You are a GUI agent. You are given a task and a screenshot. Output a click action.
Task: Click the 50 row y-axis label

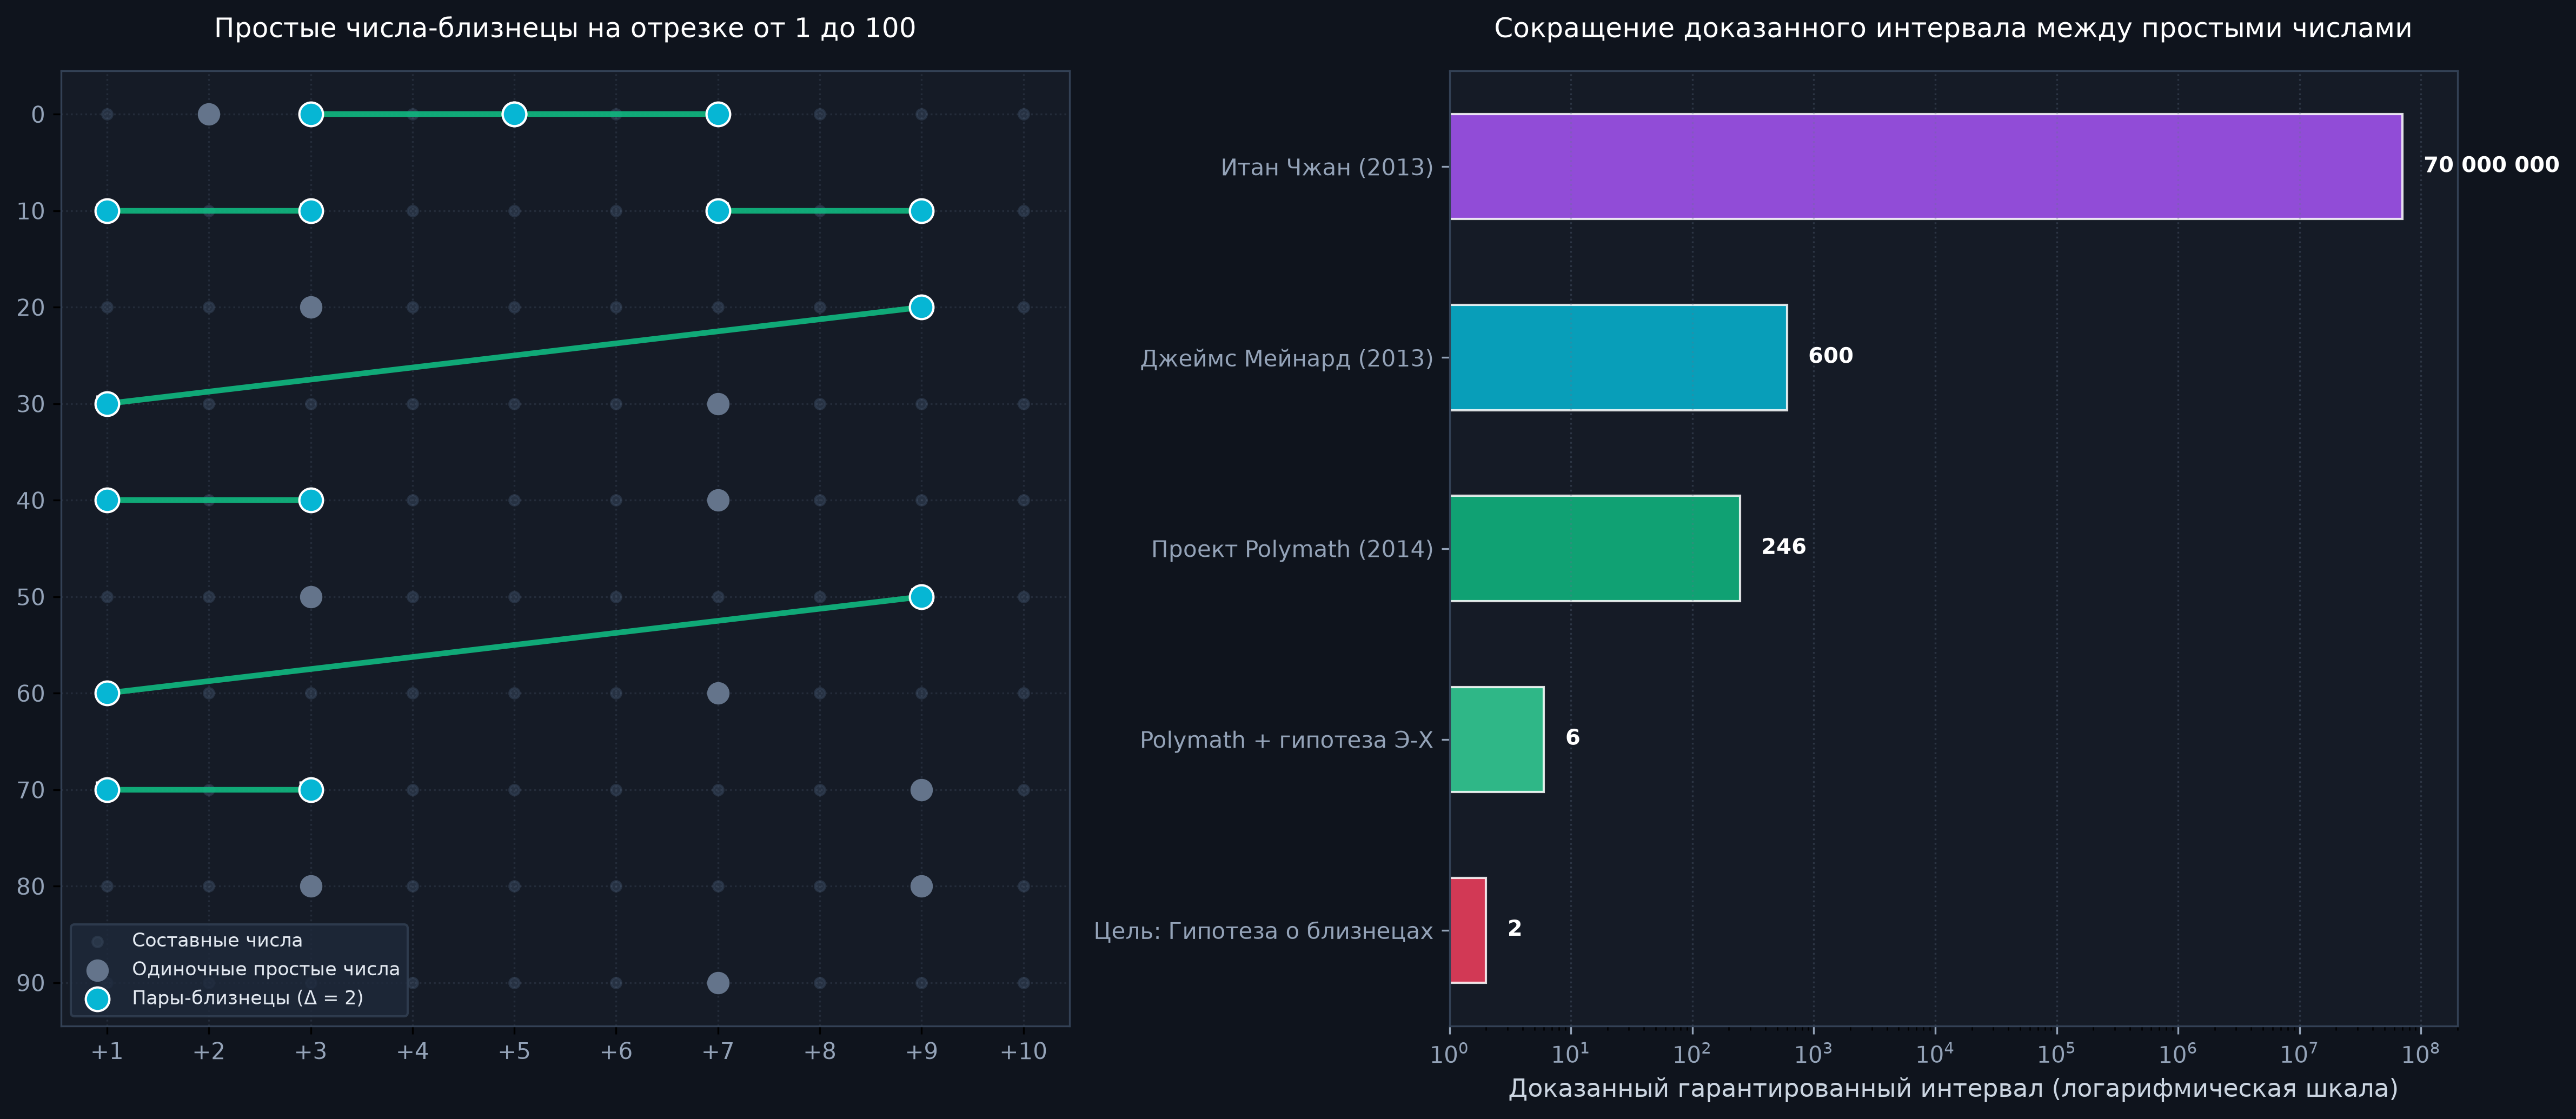coord(31,597)
